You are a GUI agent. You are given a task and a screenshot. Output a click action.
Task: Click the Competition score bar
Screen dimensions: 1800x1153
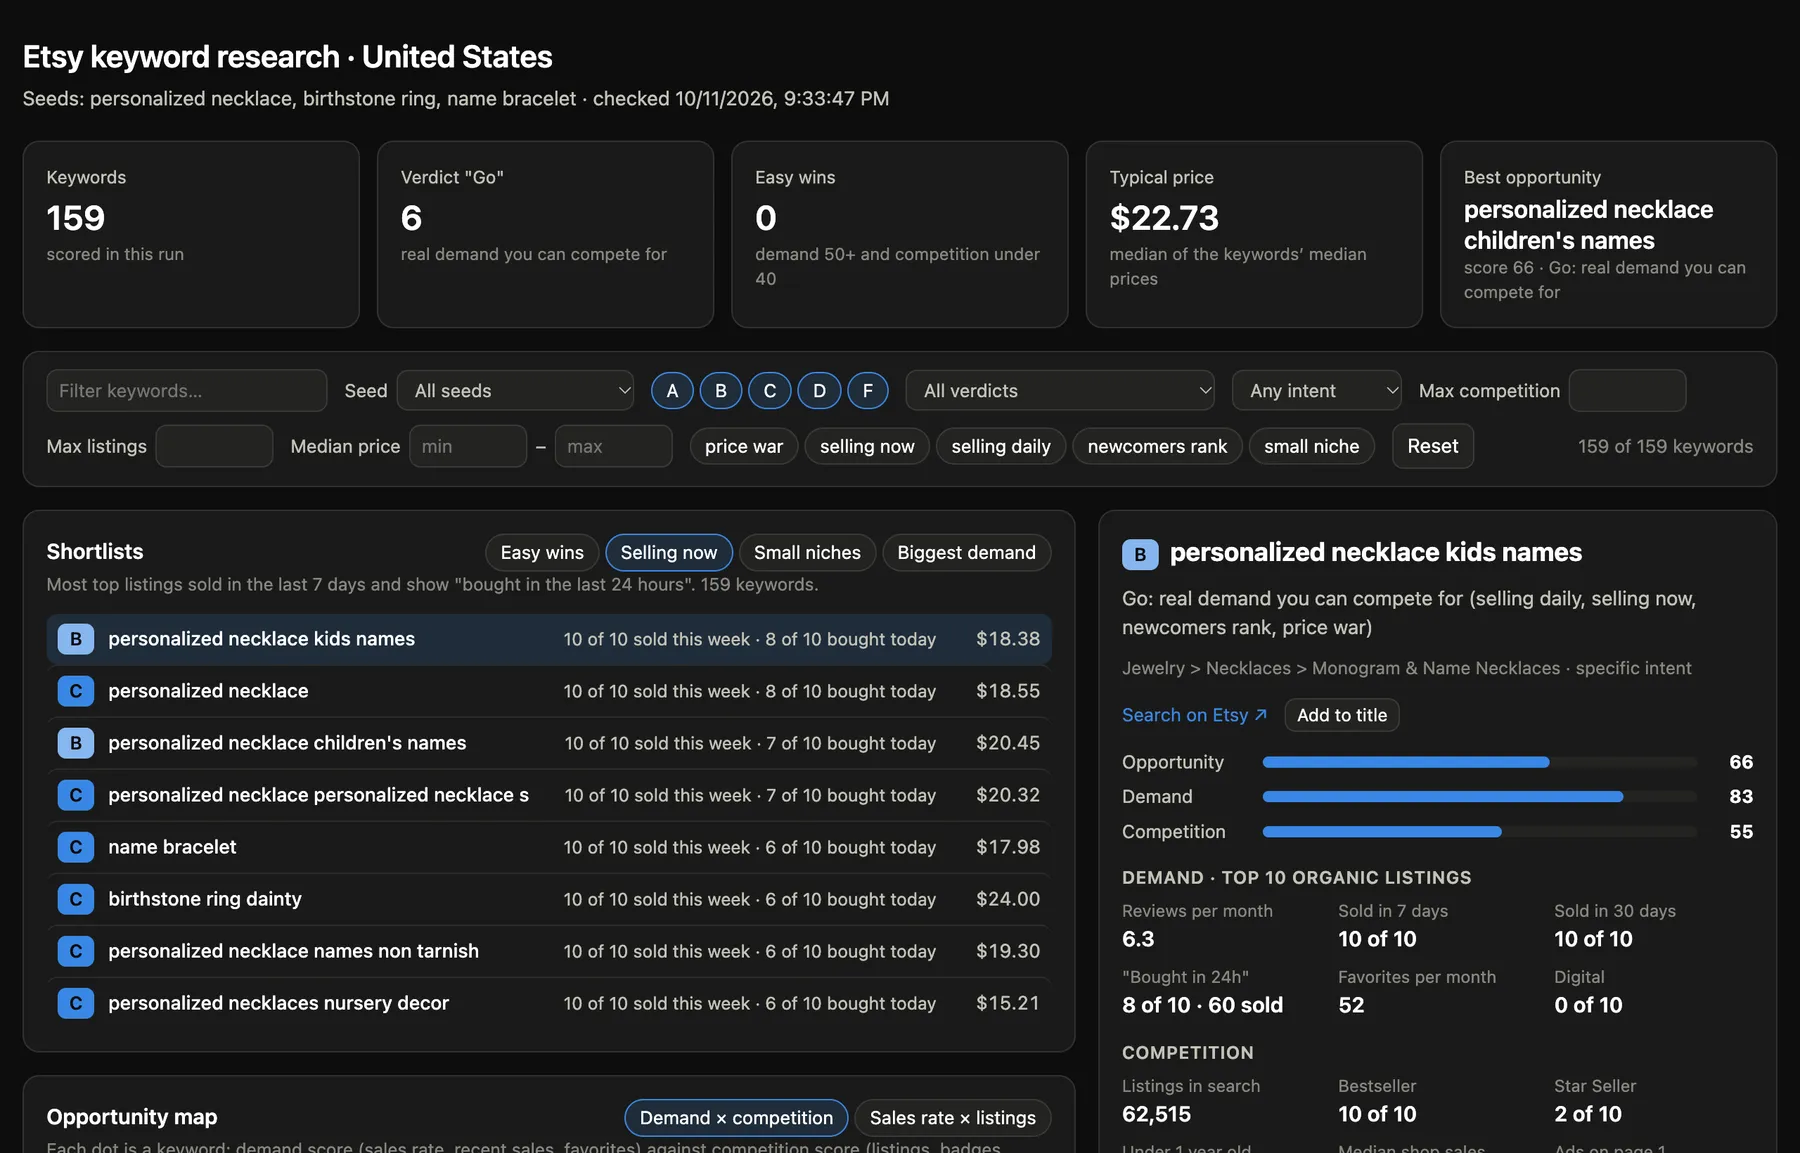(x=1480, y=832)
